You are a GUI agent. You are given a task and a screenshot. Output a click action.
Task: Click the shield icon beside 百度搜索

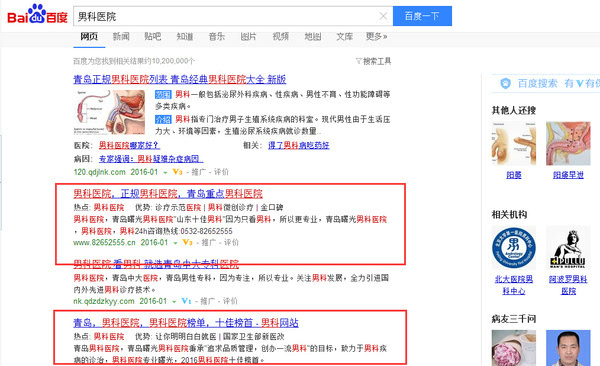(505, 83)
